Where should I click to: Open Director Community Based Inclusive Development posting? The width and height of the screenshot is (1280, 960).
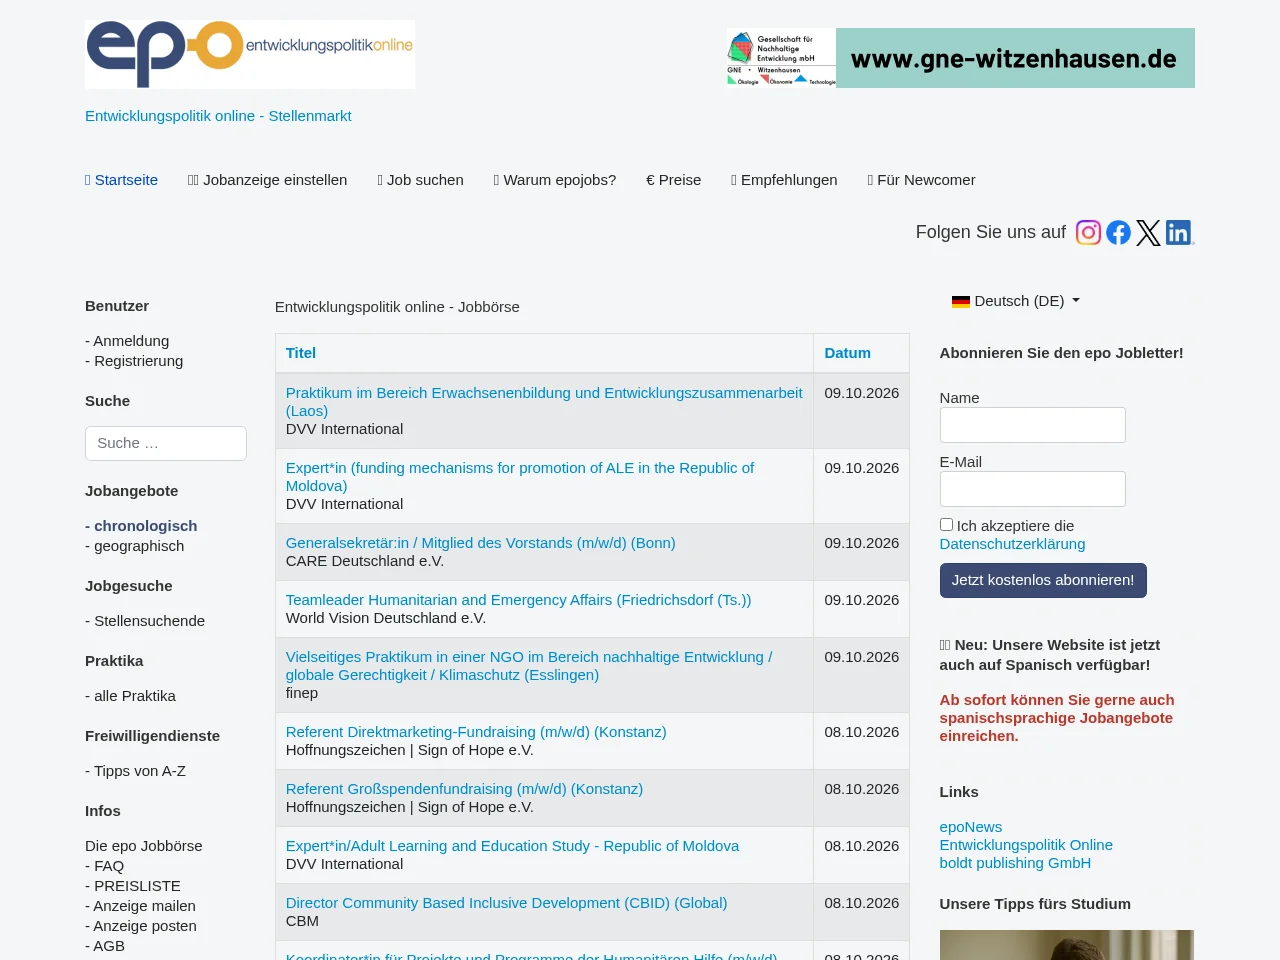coord(506,903)
